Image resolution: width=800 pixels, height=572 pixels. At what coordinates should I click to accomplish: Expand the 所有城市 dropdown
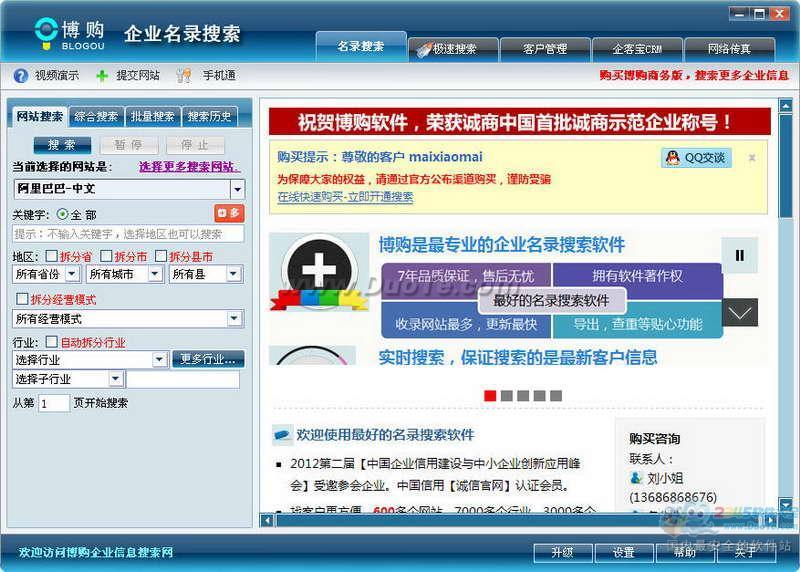click(x=155, y=274)
